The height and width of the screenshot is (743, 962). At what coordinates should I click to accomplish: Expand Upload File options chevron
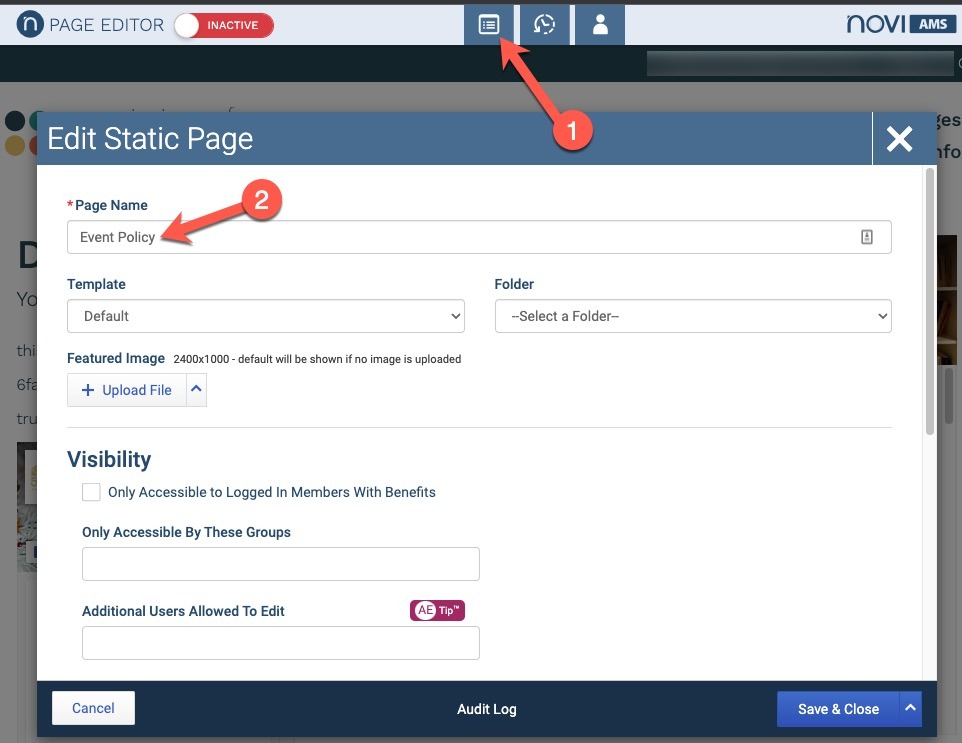196,390
